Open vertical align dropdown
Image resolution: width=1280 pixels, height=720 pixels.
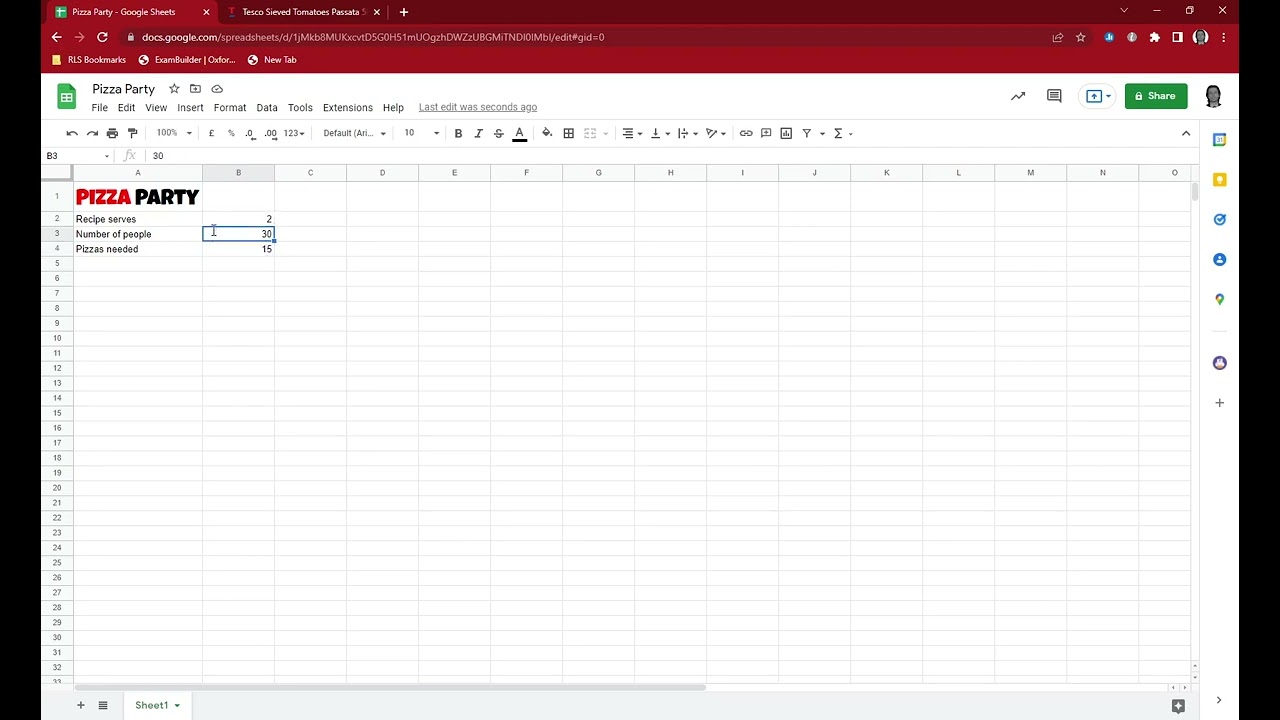(659, 133)
